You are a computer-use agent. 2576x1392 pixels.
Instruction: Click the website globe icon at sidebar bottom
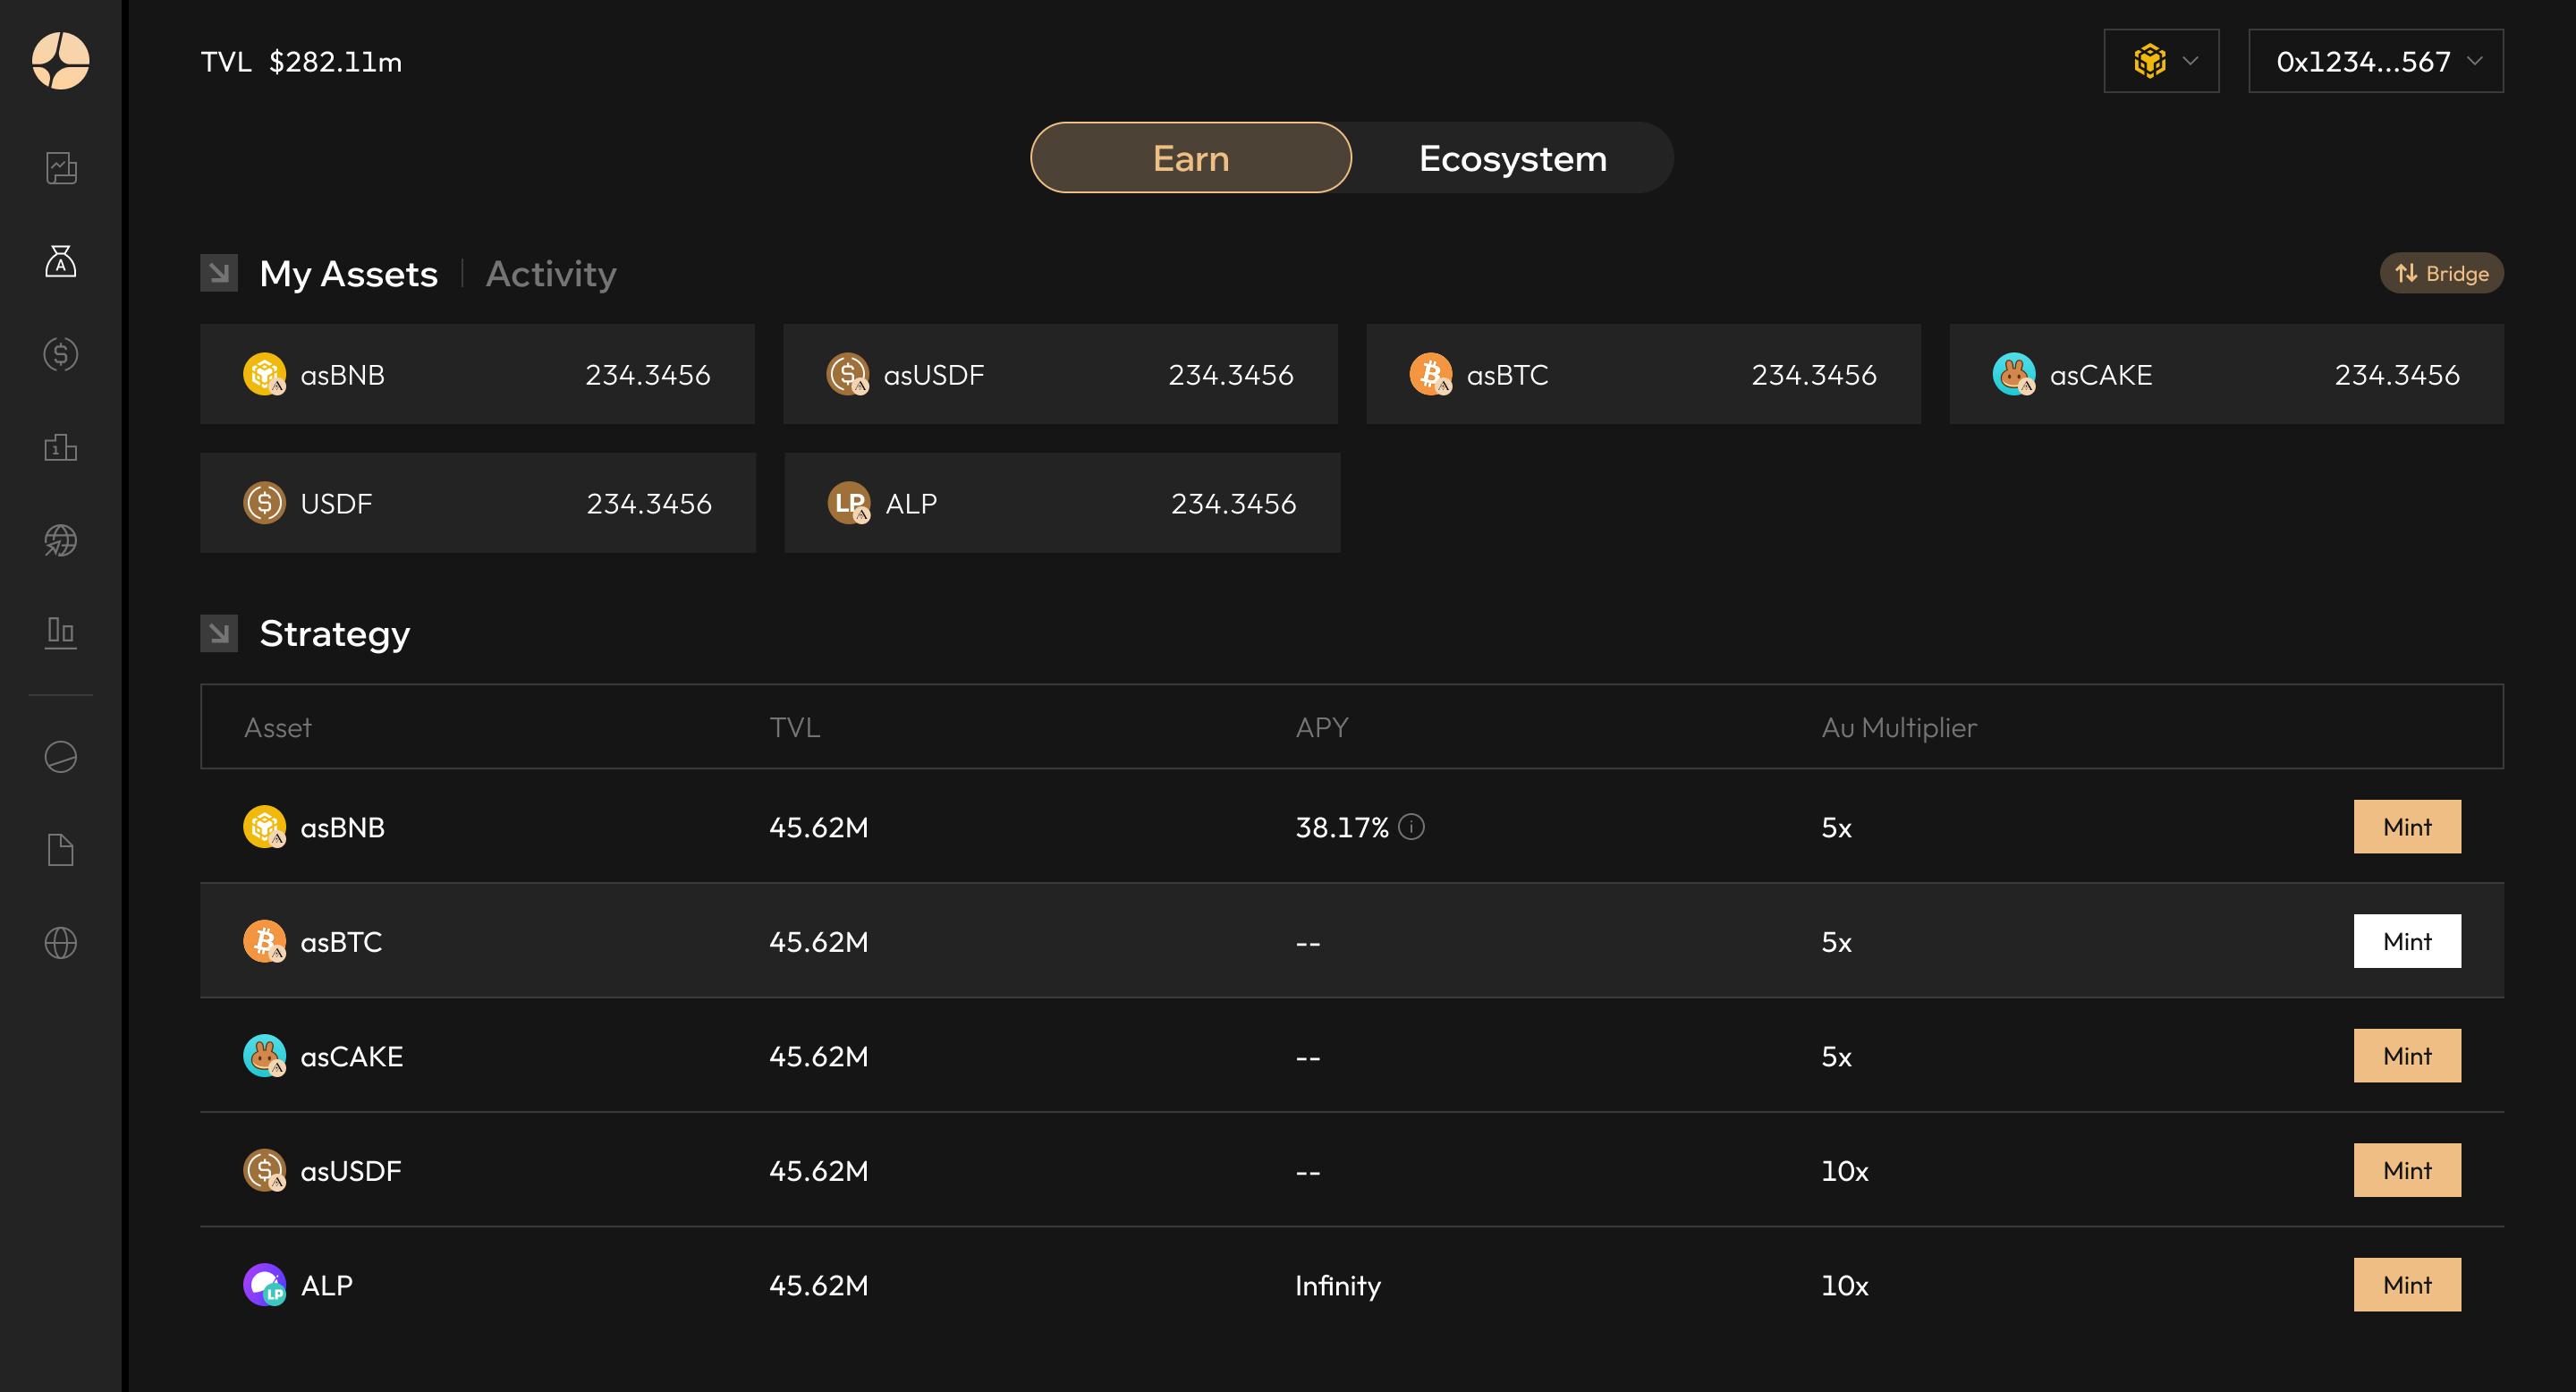[61, 941]
